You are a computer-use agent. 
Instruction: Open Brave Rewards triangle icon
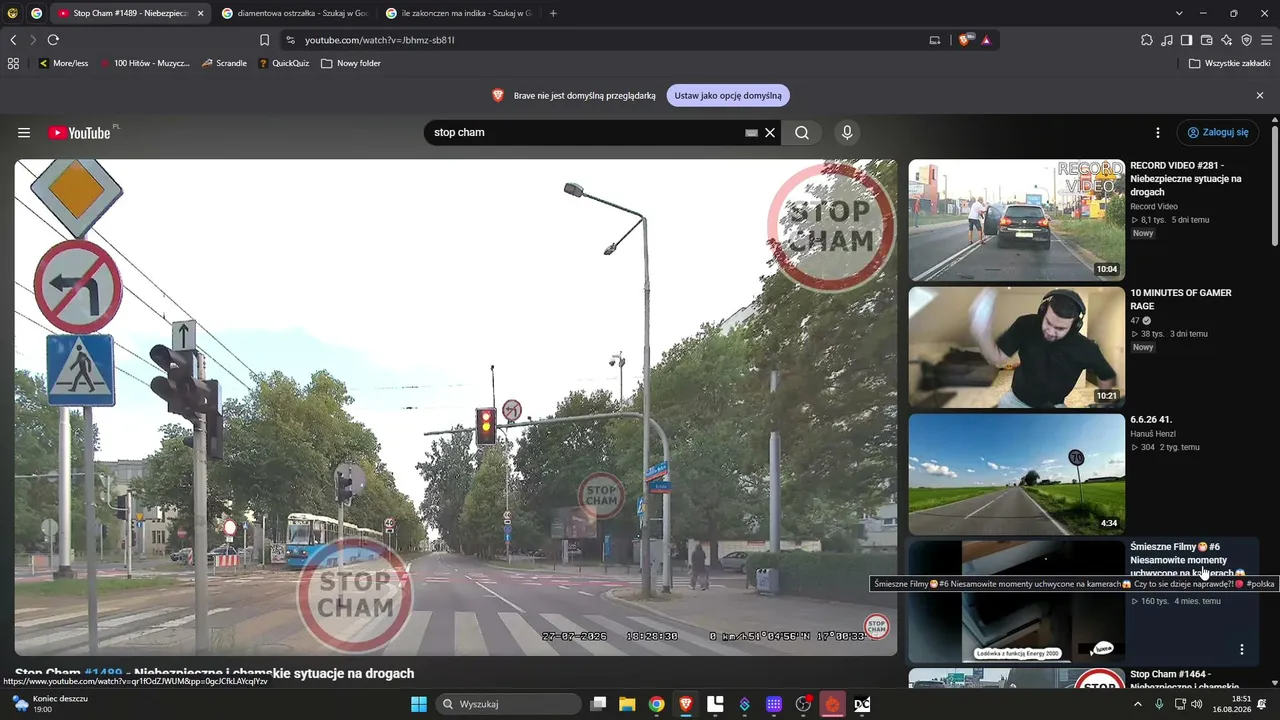point(986,40)
